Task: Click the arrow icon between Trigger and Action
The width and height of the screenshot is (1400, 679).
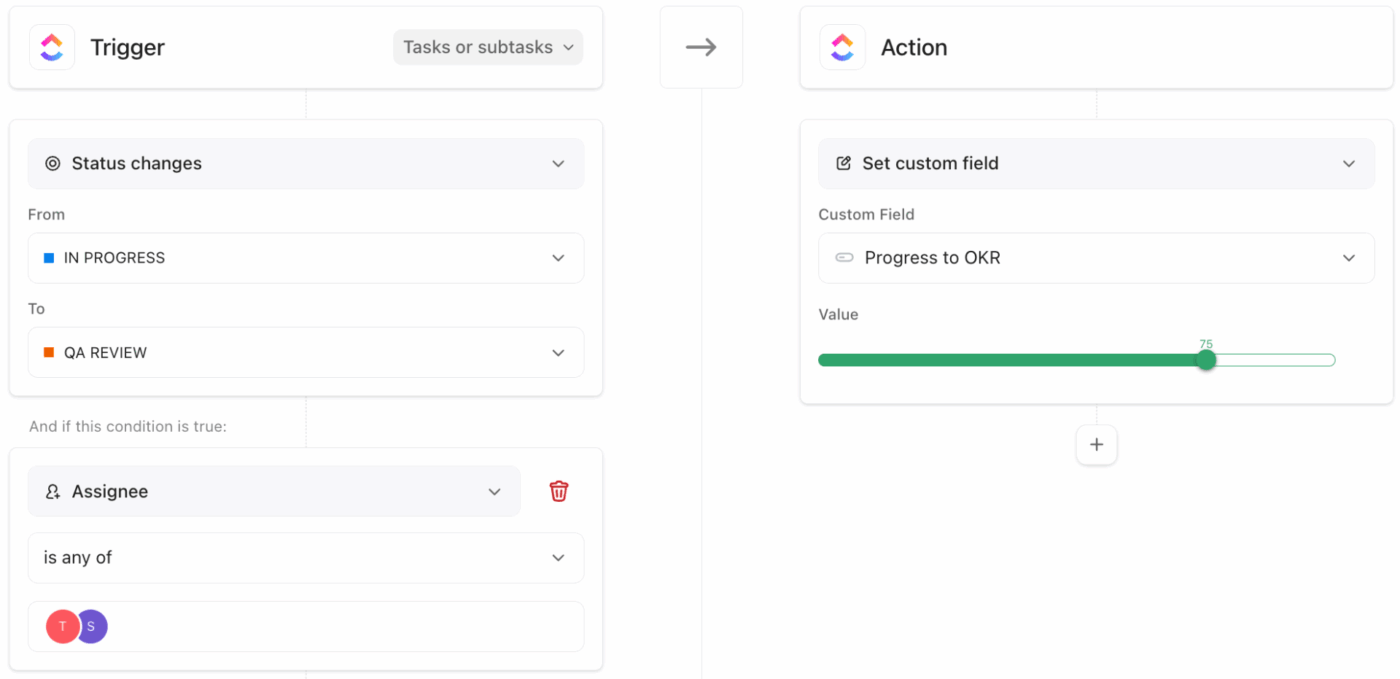Action: point(700,46)
